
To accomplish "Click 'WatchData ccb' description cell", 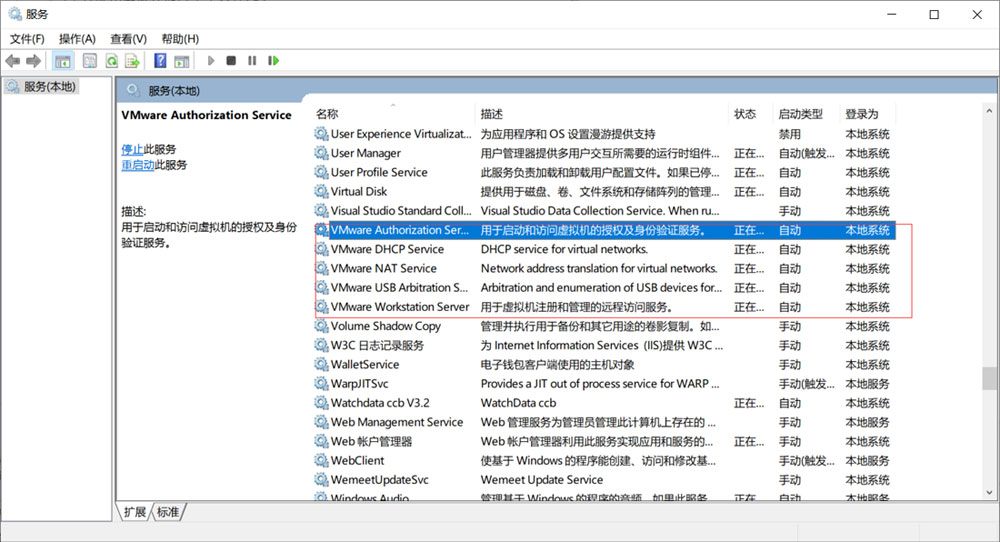I will pyautogui.click(x=518, y=403).
